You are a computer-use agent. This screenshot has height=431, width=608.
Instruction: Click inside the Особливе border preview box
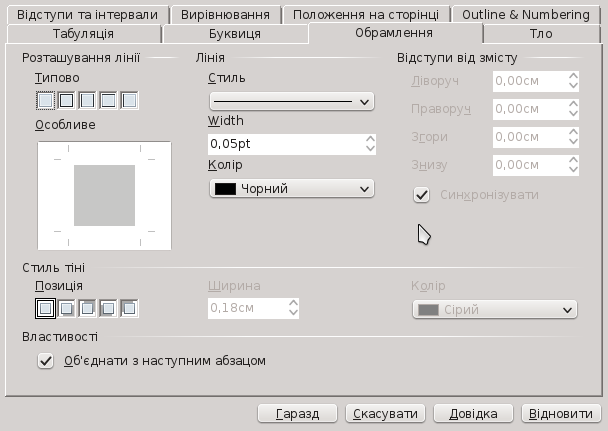pos(104,195)
